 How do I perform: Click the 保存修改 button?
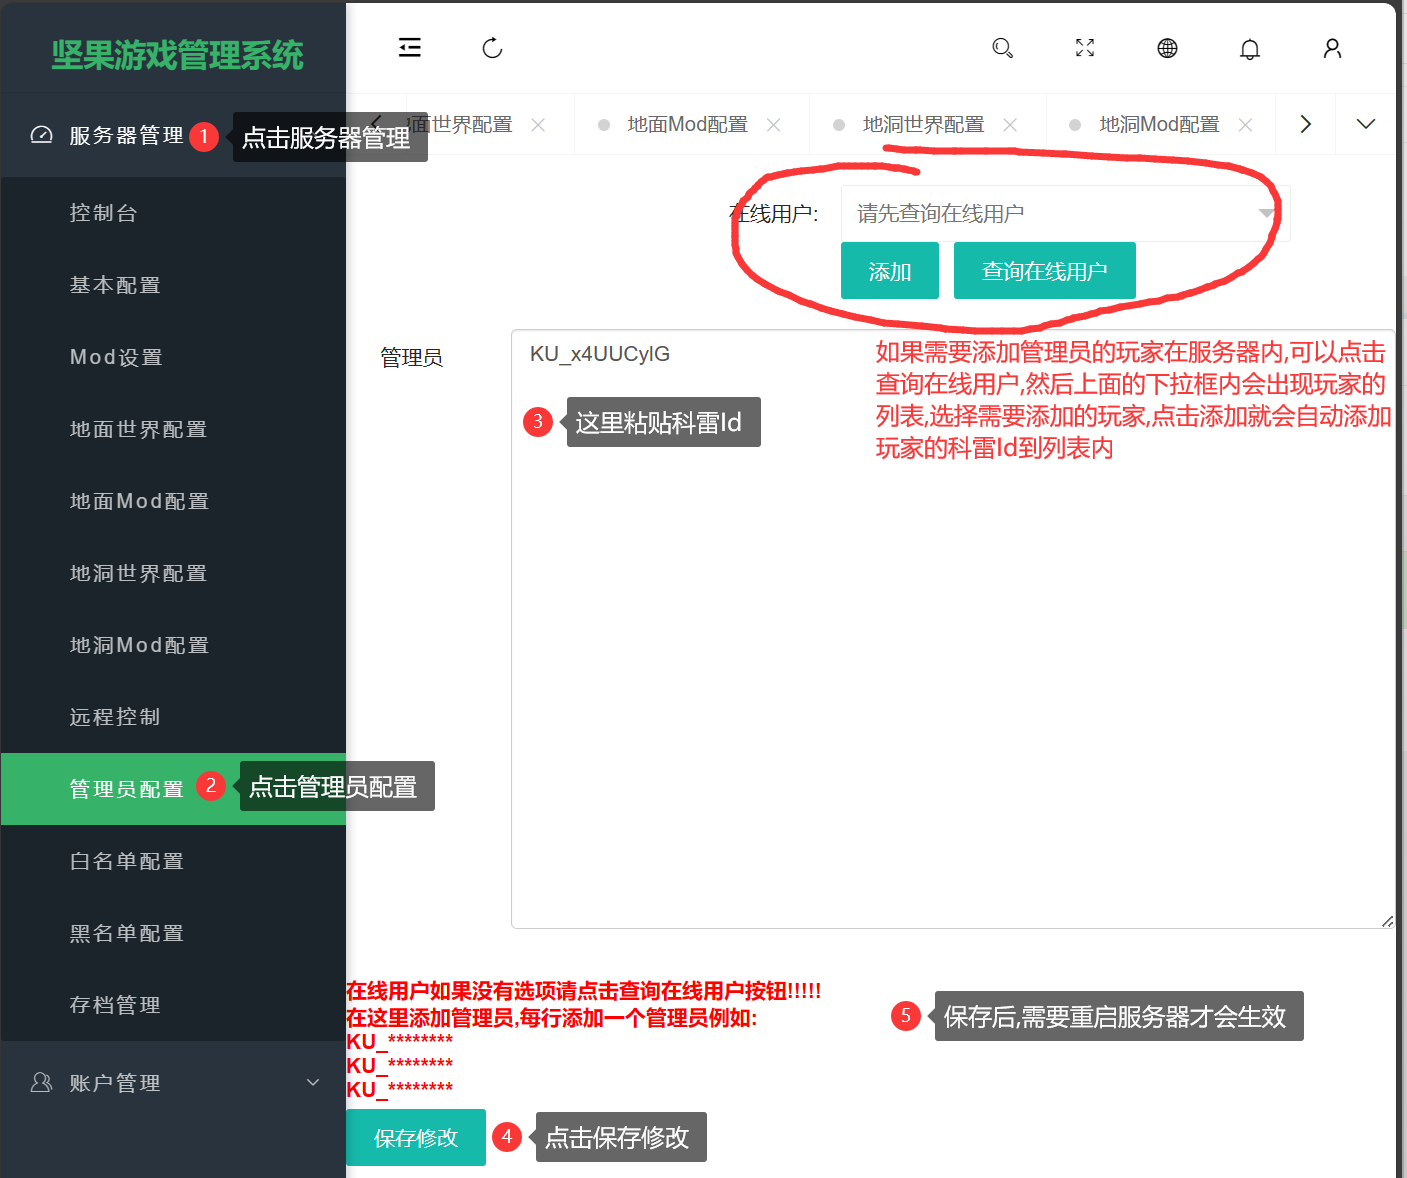click(416, 1137)
